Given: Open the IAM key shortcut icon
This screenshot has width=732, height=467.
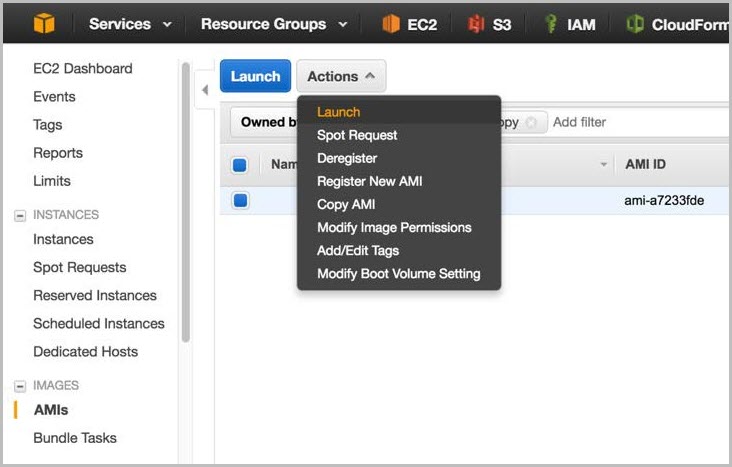Looking at the screenshot, I should pos(550,24).
